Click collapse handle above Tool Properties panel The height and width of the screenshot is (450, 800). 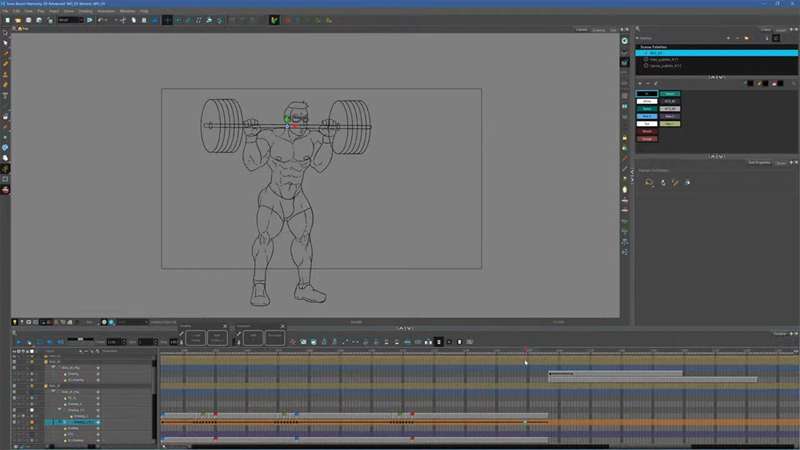pos(717,156)
